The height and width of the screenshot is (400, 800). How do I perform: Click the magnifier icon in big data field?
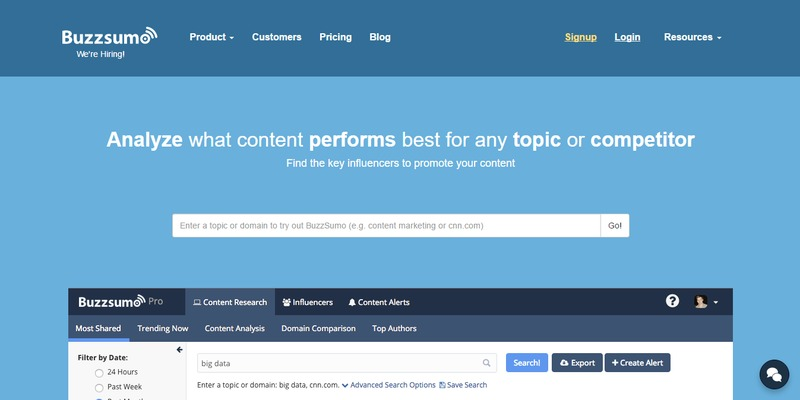pyautogui.click(x=487, y=363)
